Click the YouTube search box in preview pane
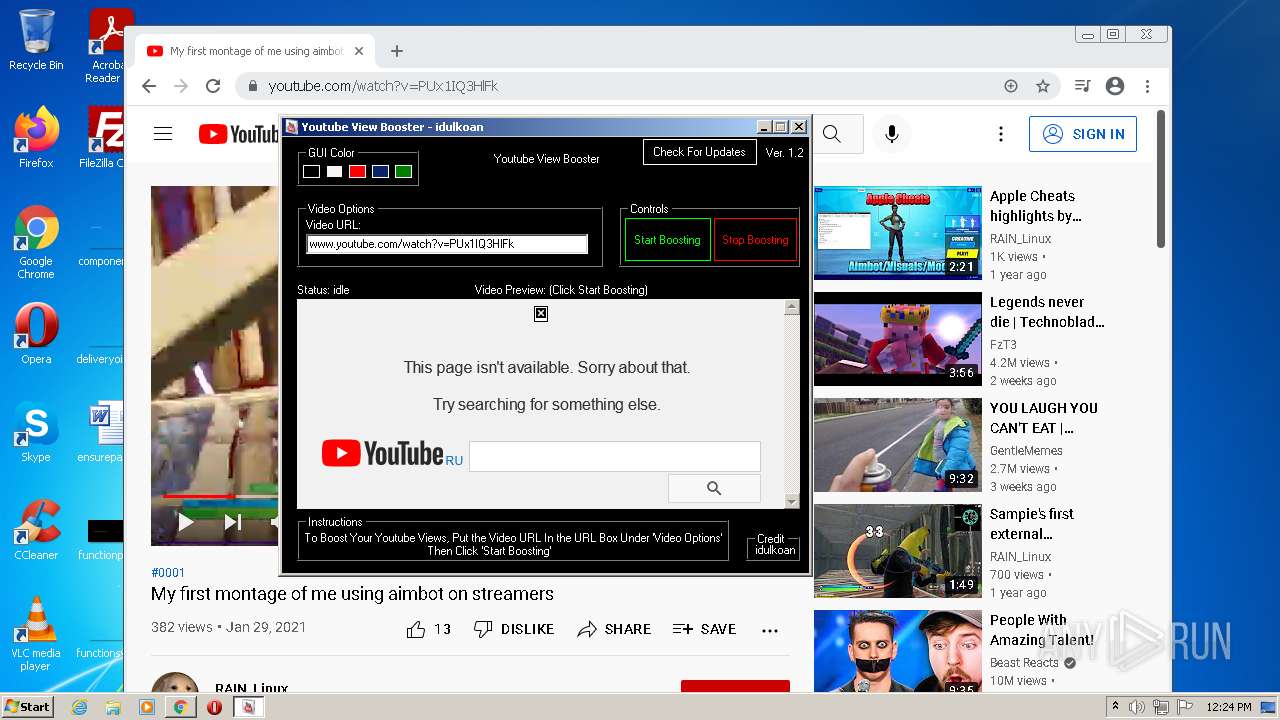The image size is (1280, 720). tap(614, 457)
